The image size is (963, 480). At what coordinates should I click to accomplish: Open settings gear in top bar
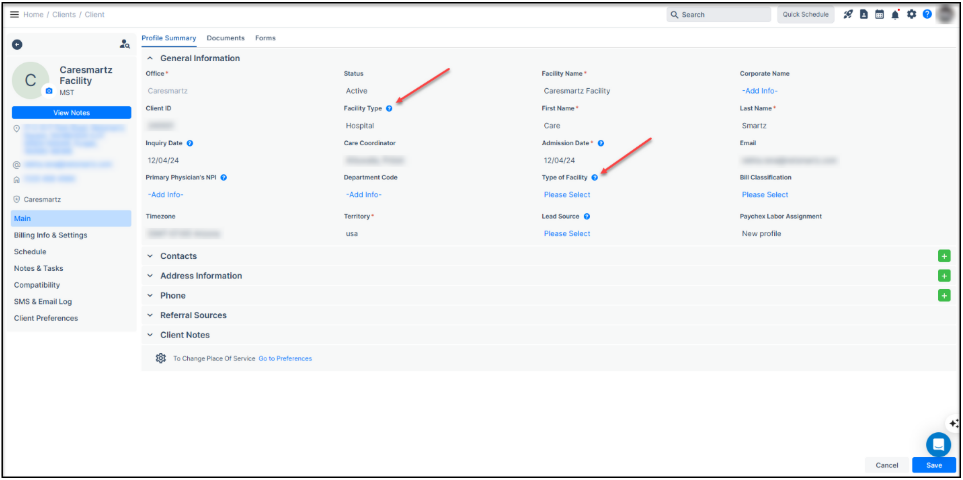tap(912, 15)
